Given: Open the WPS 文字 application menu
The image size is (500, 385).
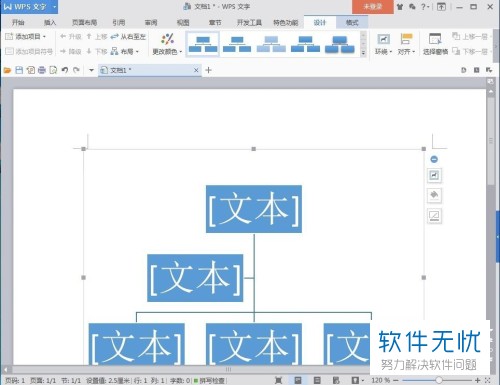Looking at the screenshot, I should pyautogui.click(x=29, y=7).
